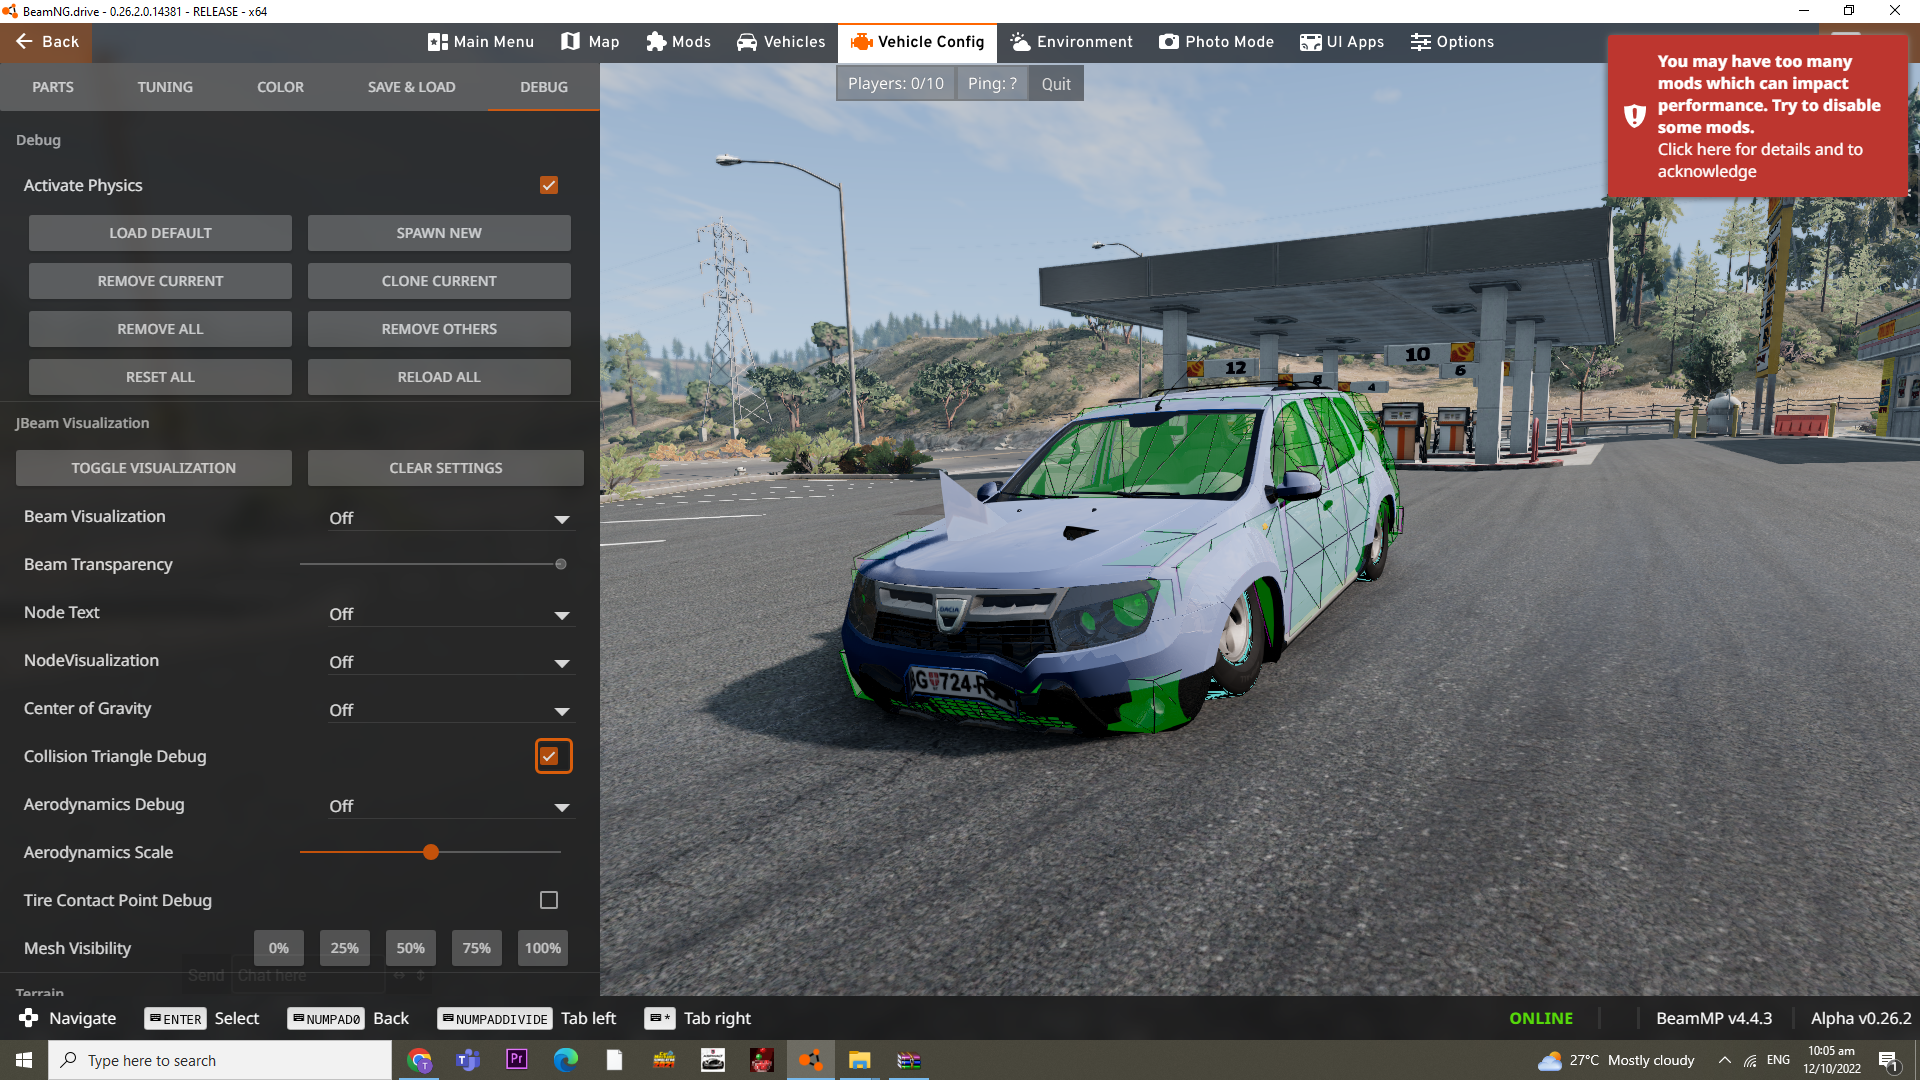The image size is (1920, 1080).
Task: Set Mesh Visibility to 100%
Action: pos(543,948)
